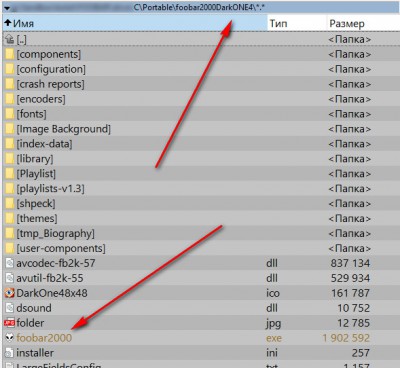Screen dimensions: 400x368
Task: Click <Папка> size cell of [themes] row
Action: coord(349,219)
